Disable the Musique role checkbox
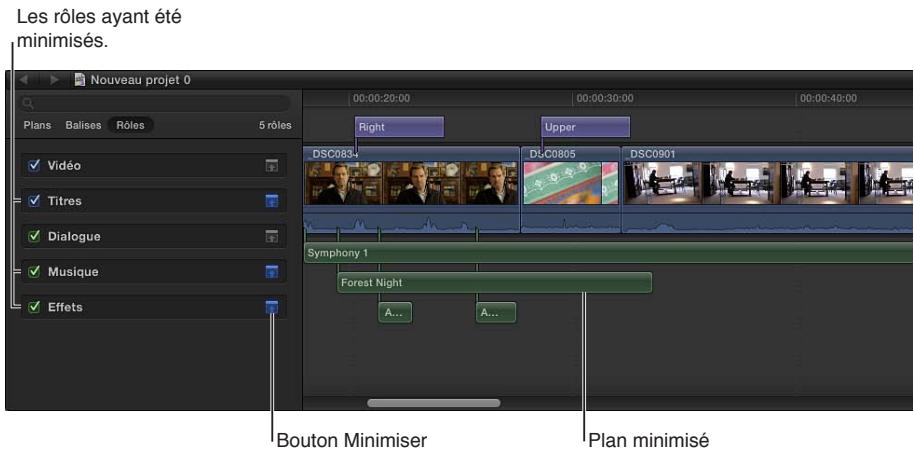 34,272
